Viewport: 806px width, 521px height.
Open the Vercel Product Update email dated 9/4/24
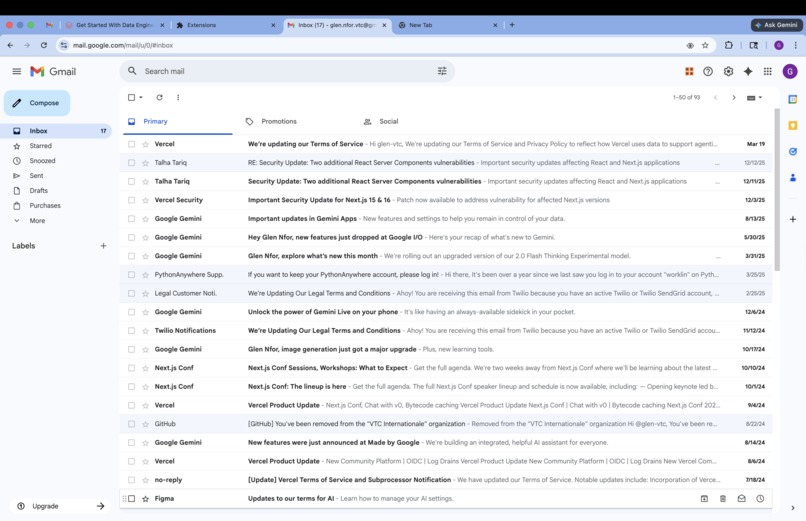coord(447,405)
